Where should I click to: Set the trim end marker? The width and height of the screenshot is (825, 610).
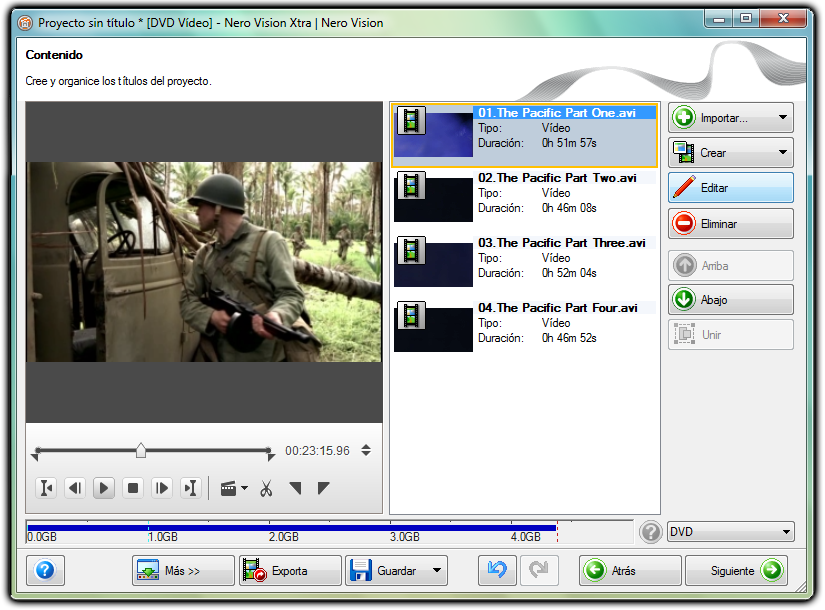[323, 488]
